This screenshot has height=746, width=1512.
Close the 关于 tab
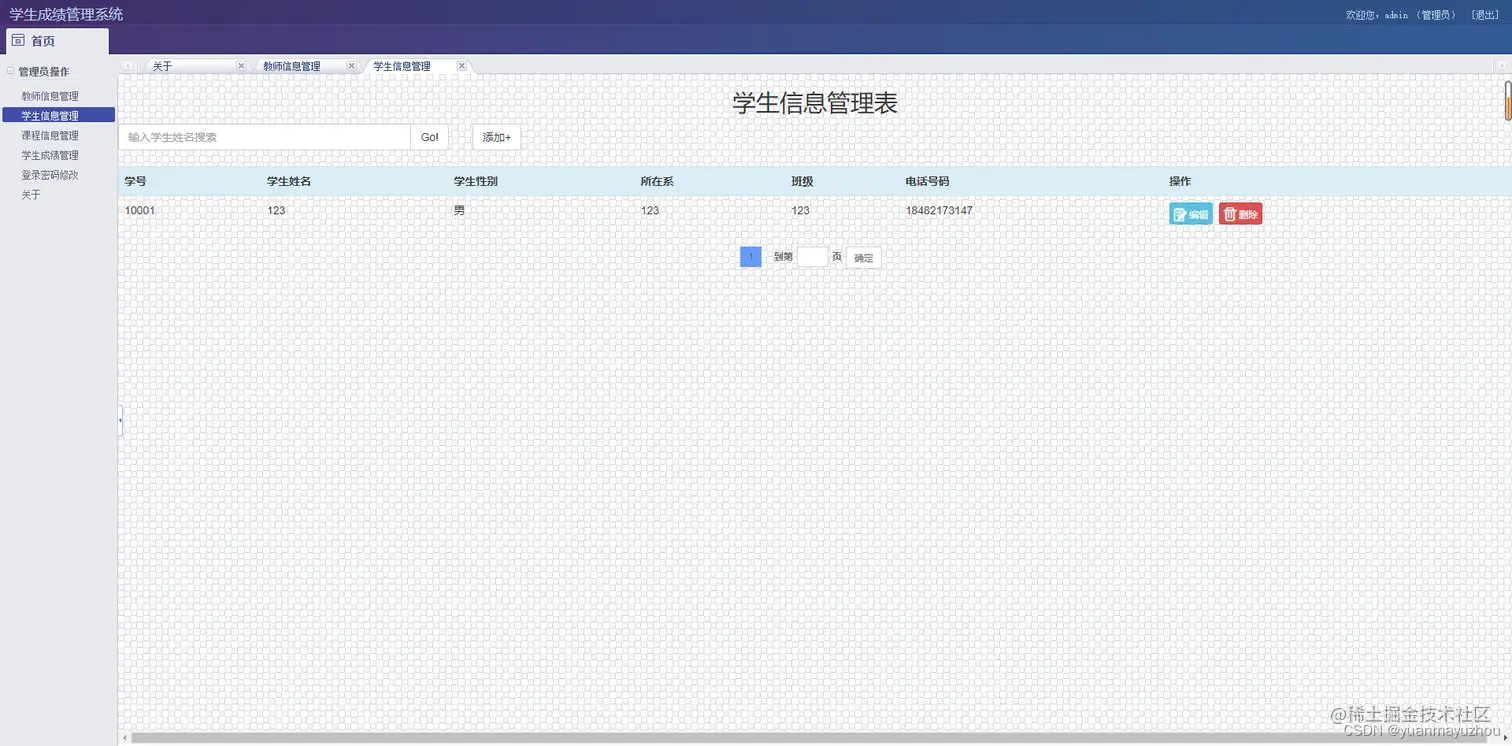pos(241,66)
